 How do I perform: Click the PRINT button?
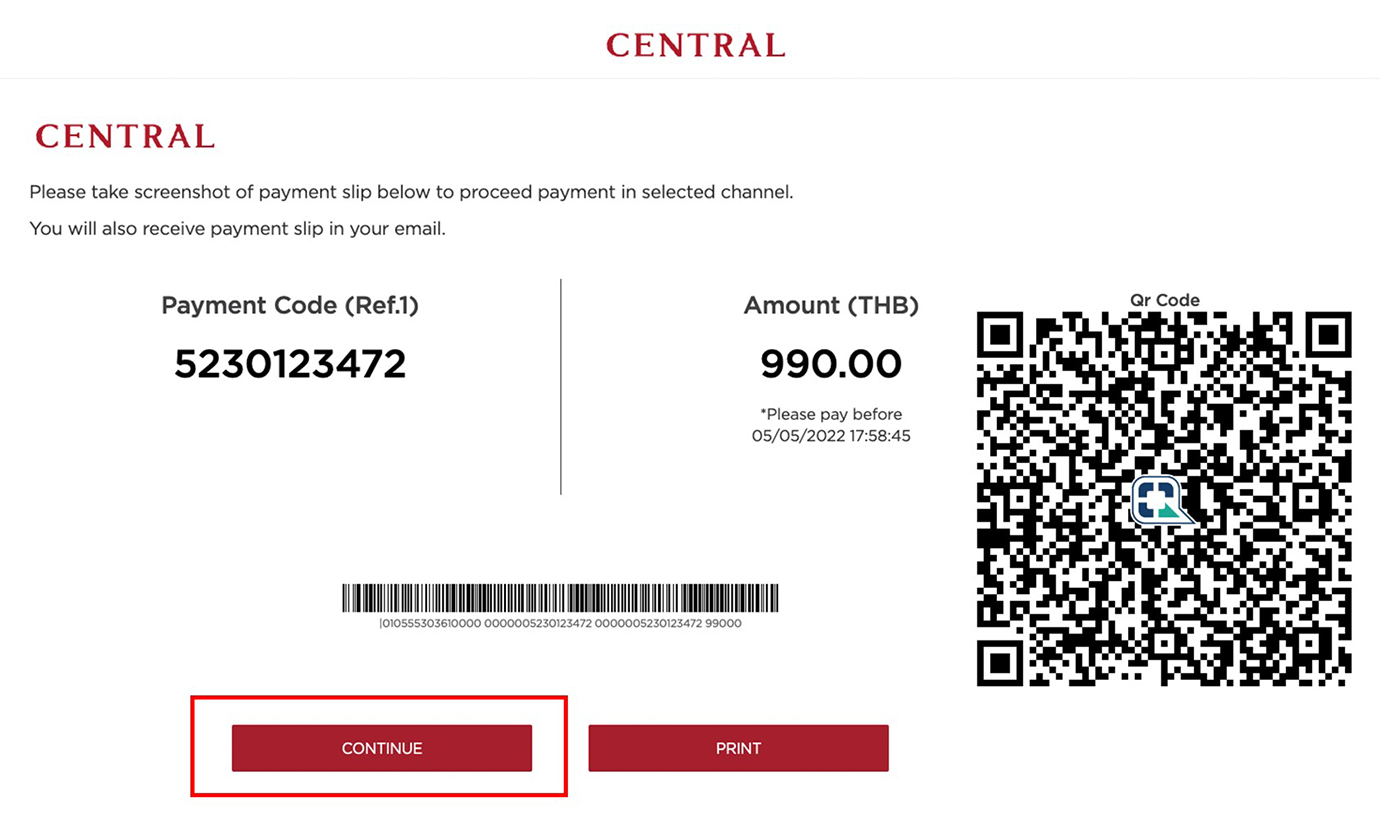click(x=738, y=748)
